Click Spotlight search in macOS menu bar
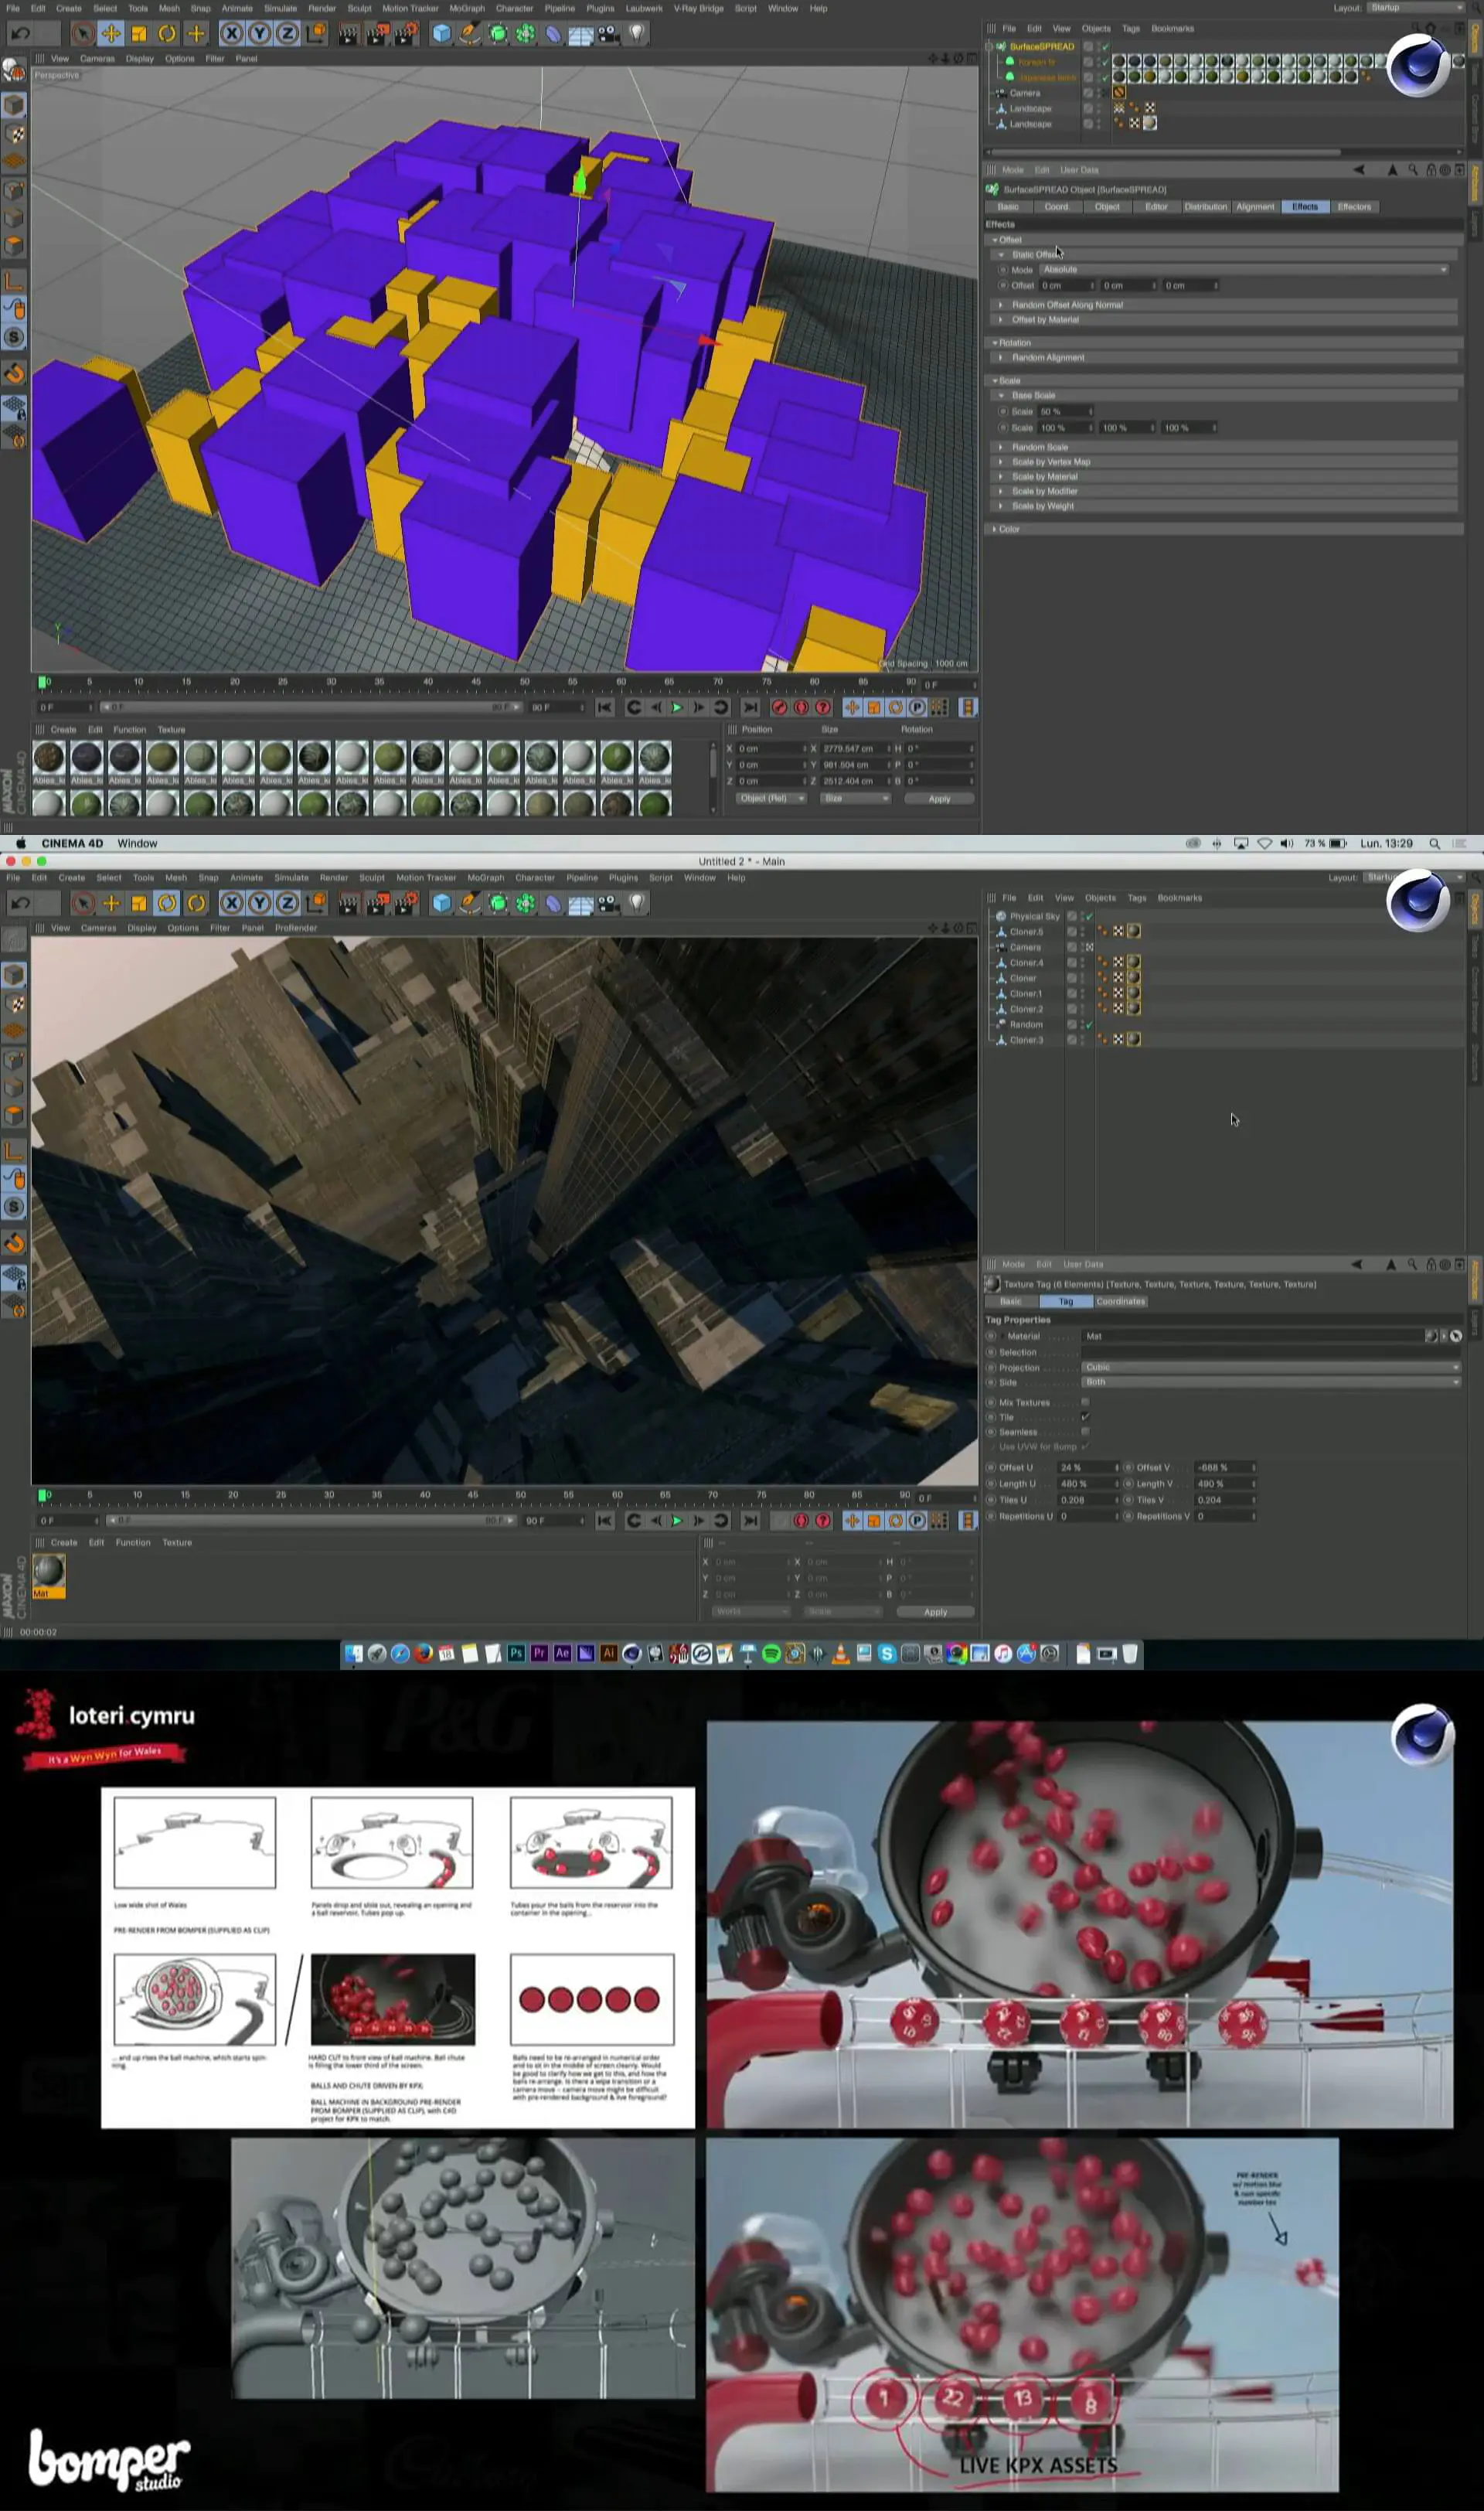The width and height of the screenshot is (1484, 2511). [x=1435, y=843]
